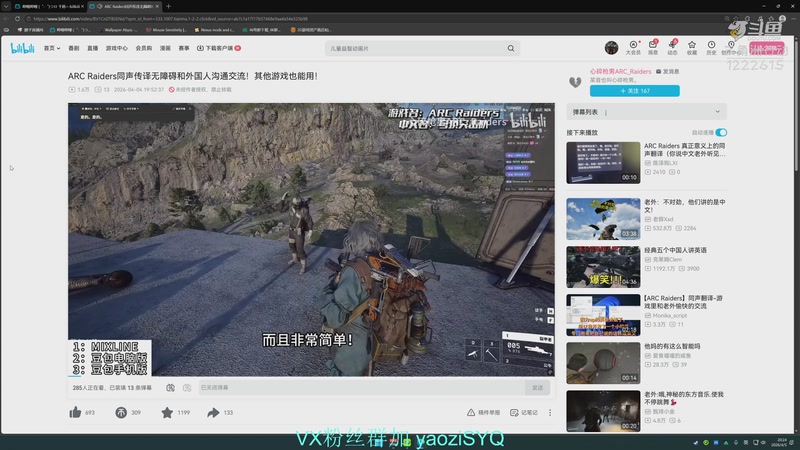Open 番剧 navigation item
Screen dimensions: 800x450
coord(74,48)
